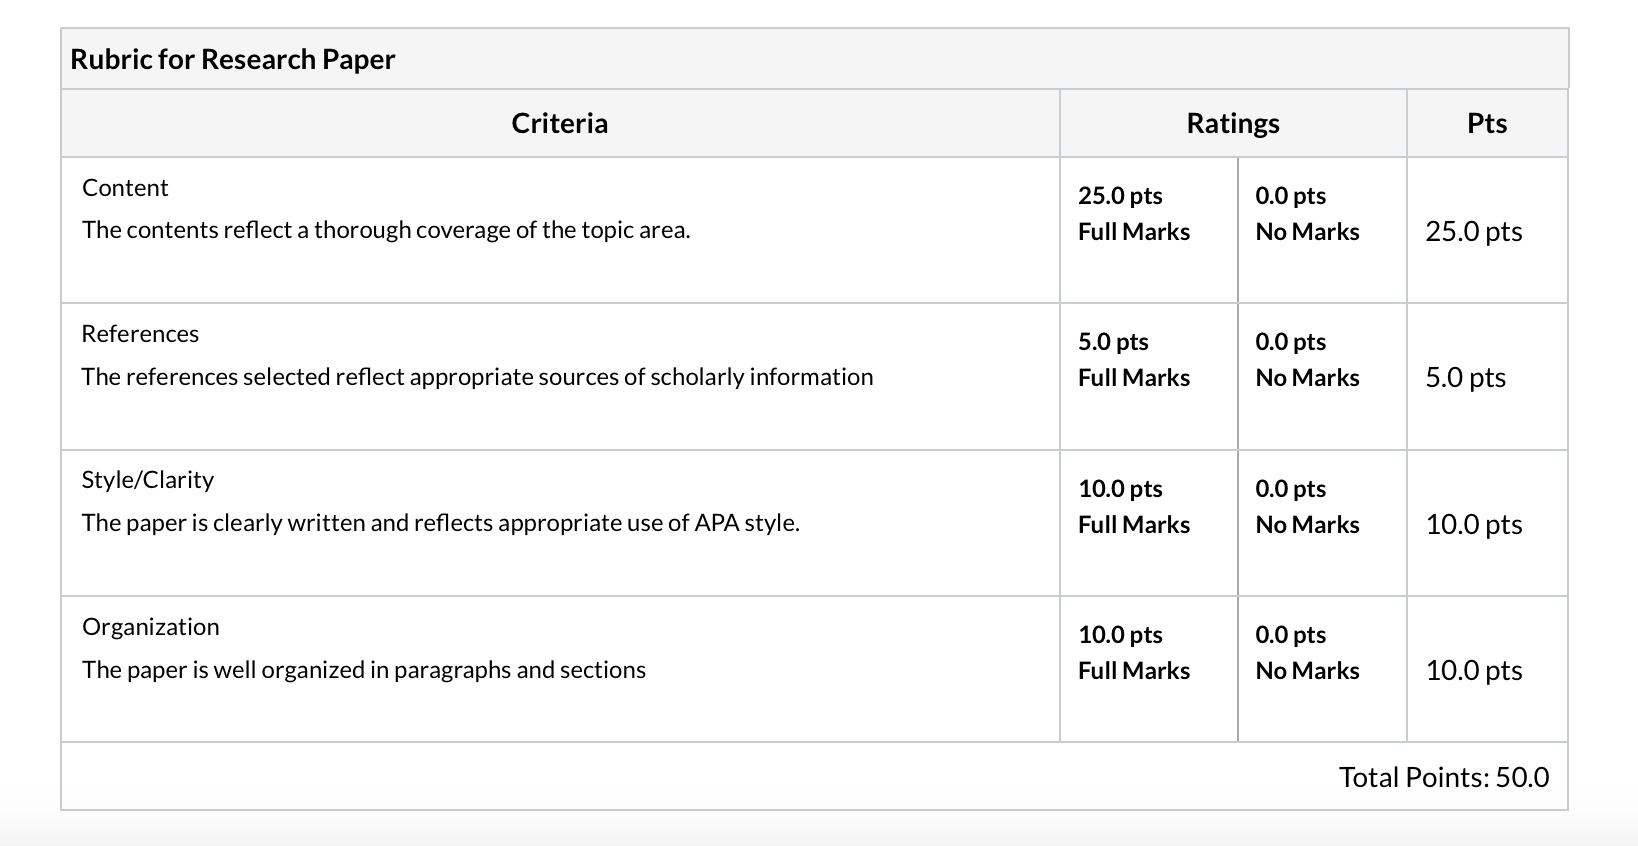This screenshot has height=846, width=1638.
Task: Click the Organization row 10.0 pts total
Action: point(1474,670)
